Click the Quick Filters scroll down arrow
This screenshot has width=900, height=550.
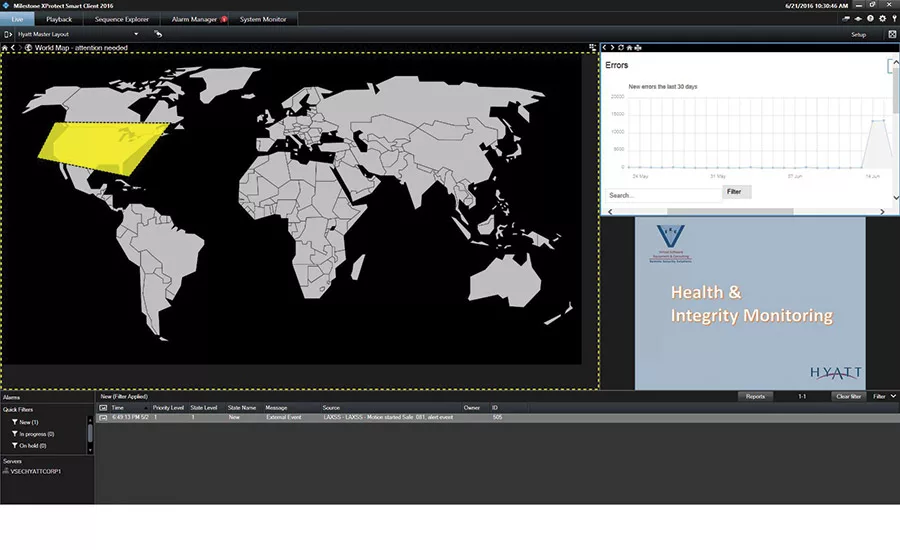click(x=90, y=451)
